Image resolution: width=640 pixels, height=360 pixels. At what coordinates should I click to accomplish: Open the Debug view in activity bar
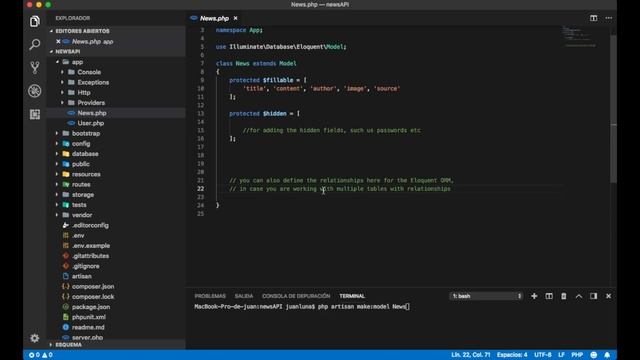click(35, 91)
